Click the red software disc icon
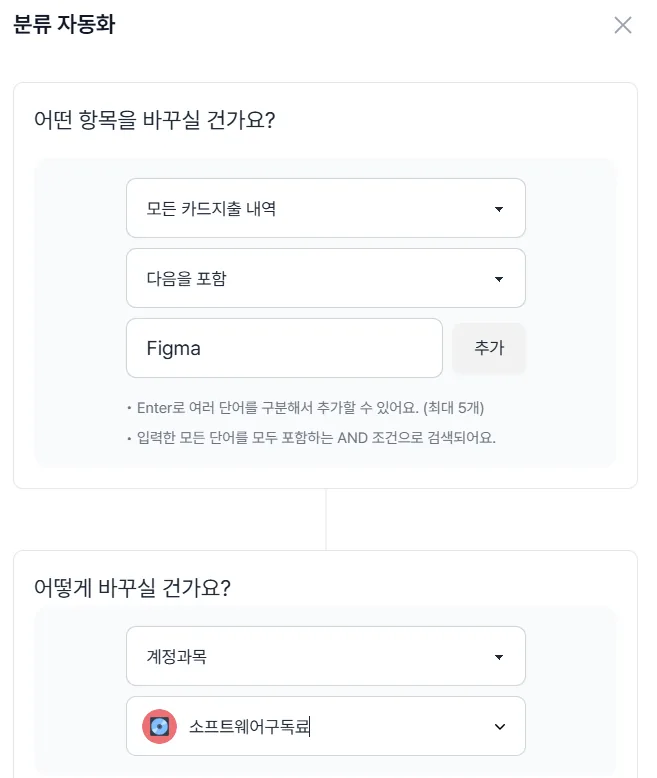This screenshot has width=657, height=778. 159,726
